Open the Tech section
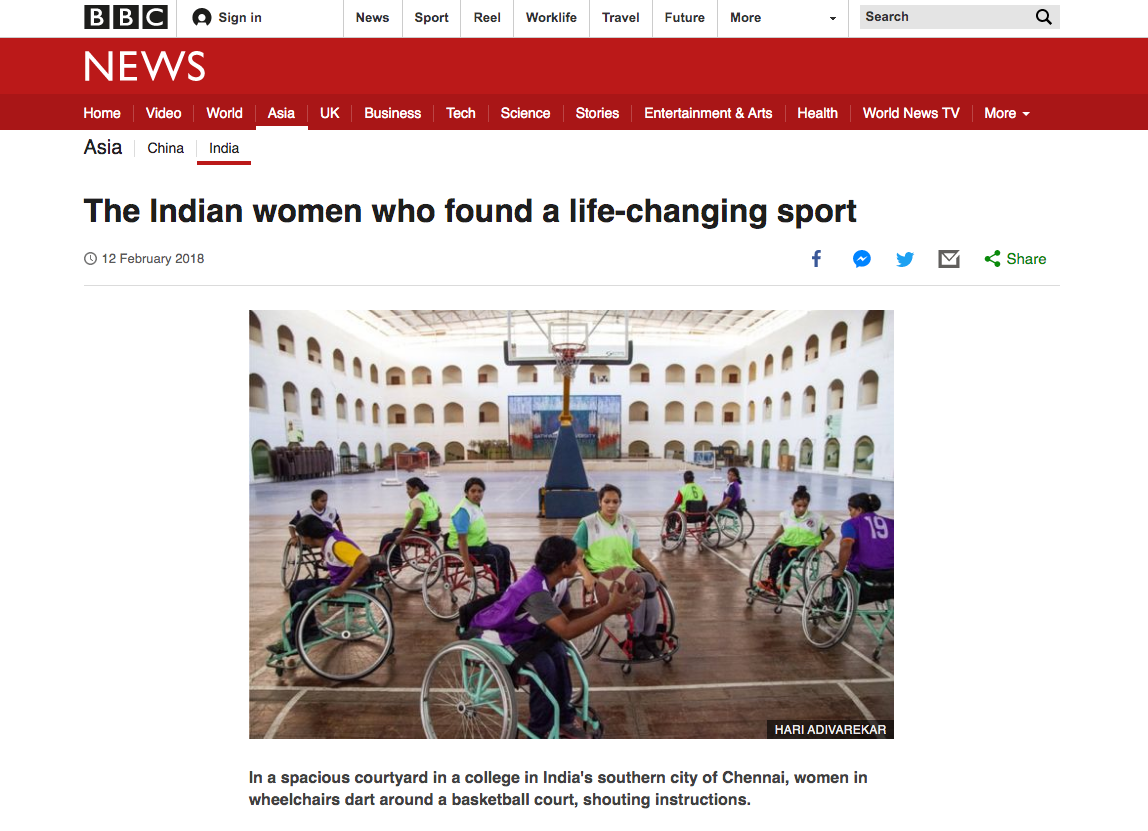1148x831 pixels. tap(461, 113)
